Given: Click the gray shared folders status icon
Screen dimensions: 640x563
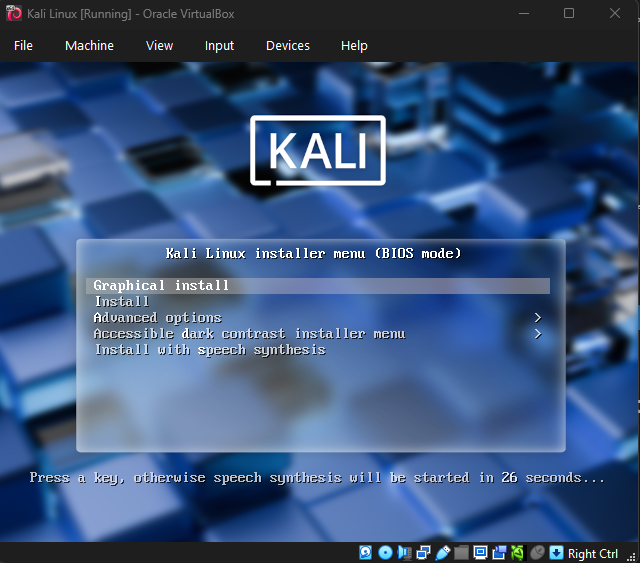Looking at the screenshot, I should coord(461,553).
